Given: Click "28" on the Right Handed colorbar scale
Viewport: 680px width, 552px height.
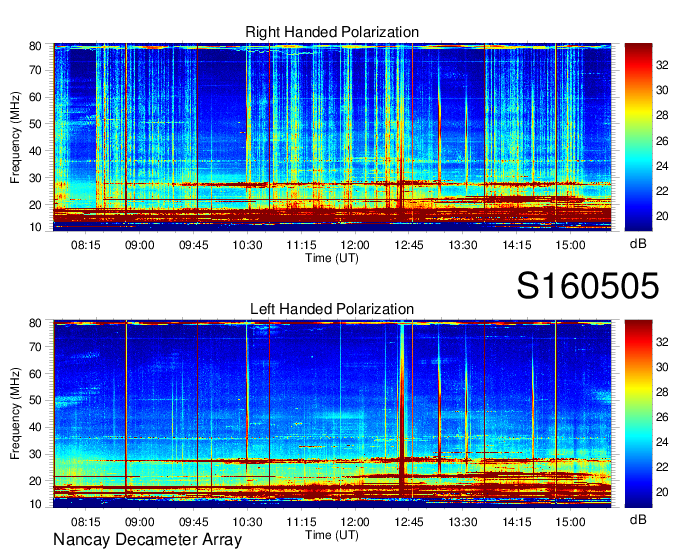Looking at the screenshot, I should (x=662, y=115).
